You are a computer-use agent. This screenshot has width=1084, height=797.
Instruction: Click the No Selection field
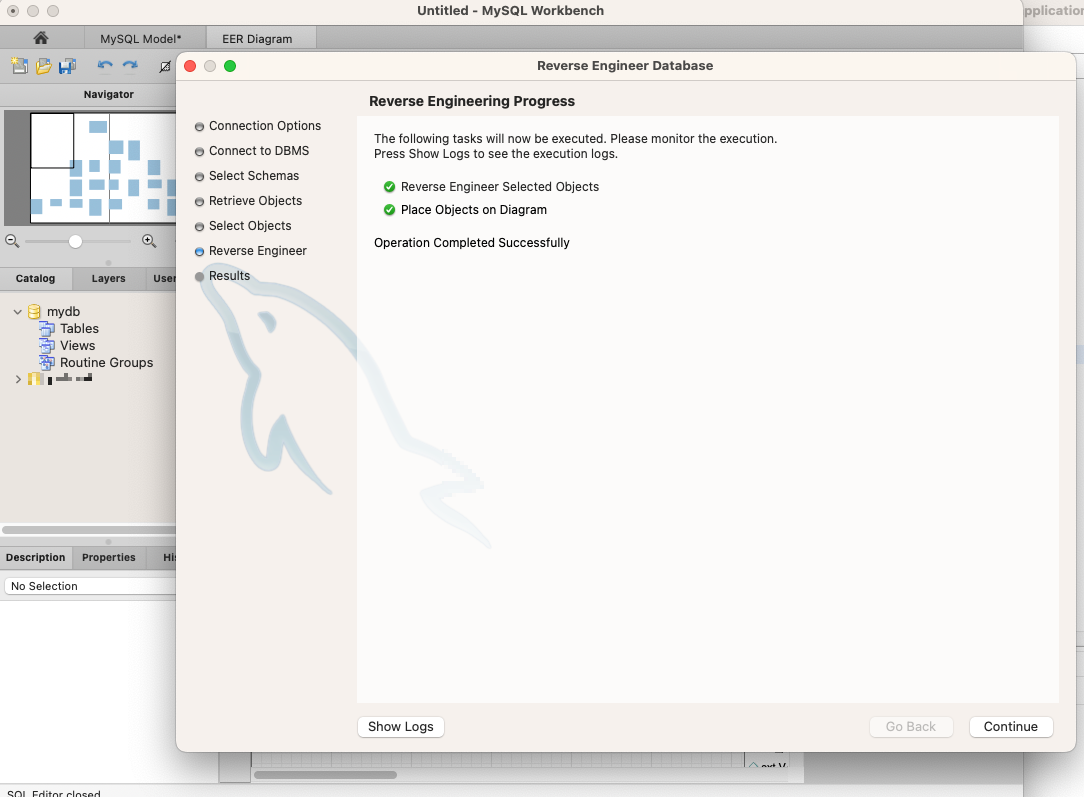pyautogui.click(x=90, y=586)
